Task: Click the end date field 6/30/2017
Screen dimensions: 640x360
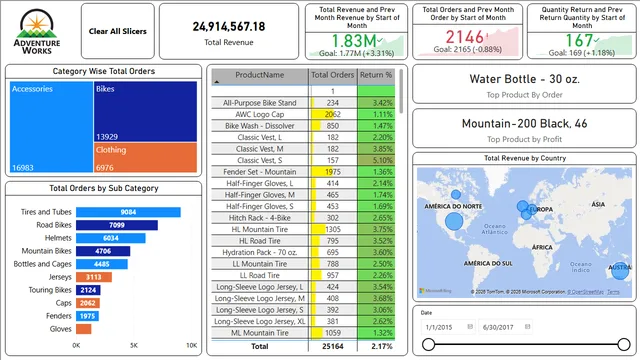Action: (505, 327)
